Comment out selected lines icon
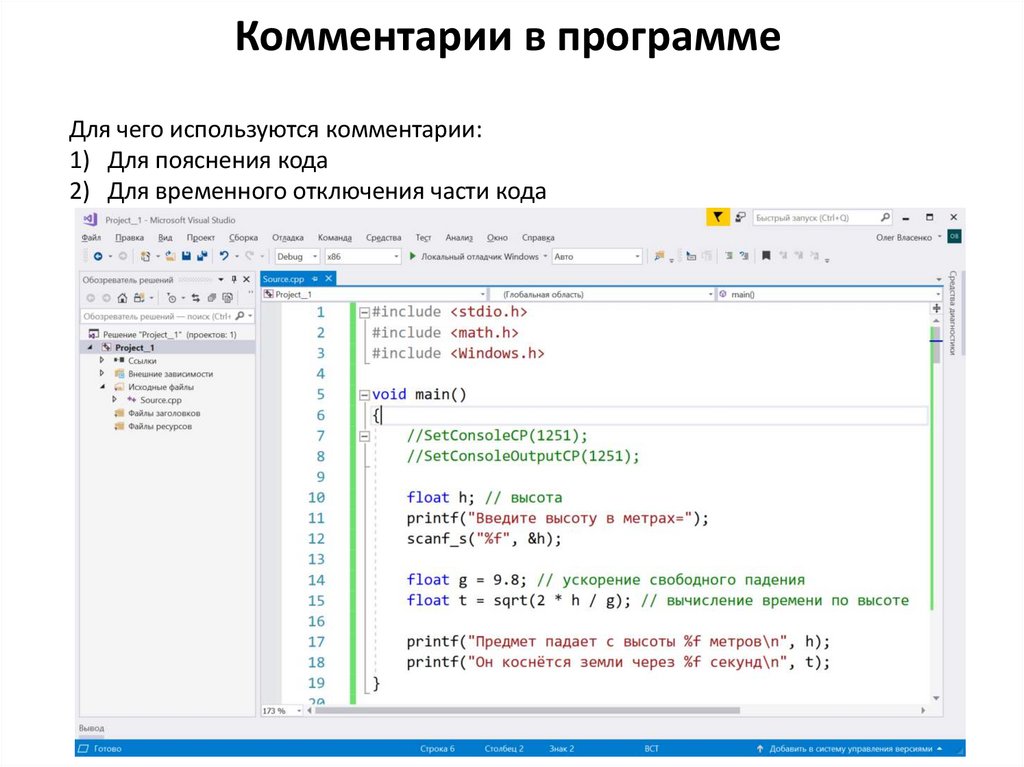This screenshot has width=1024, height=767. tap(729, 256)
